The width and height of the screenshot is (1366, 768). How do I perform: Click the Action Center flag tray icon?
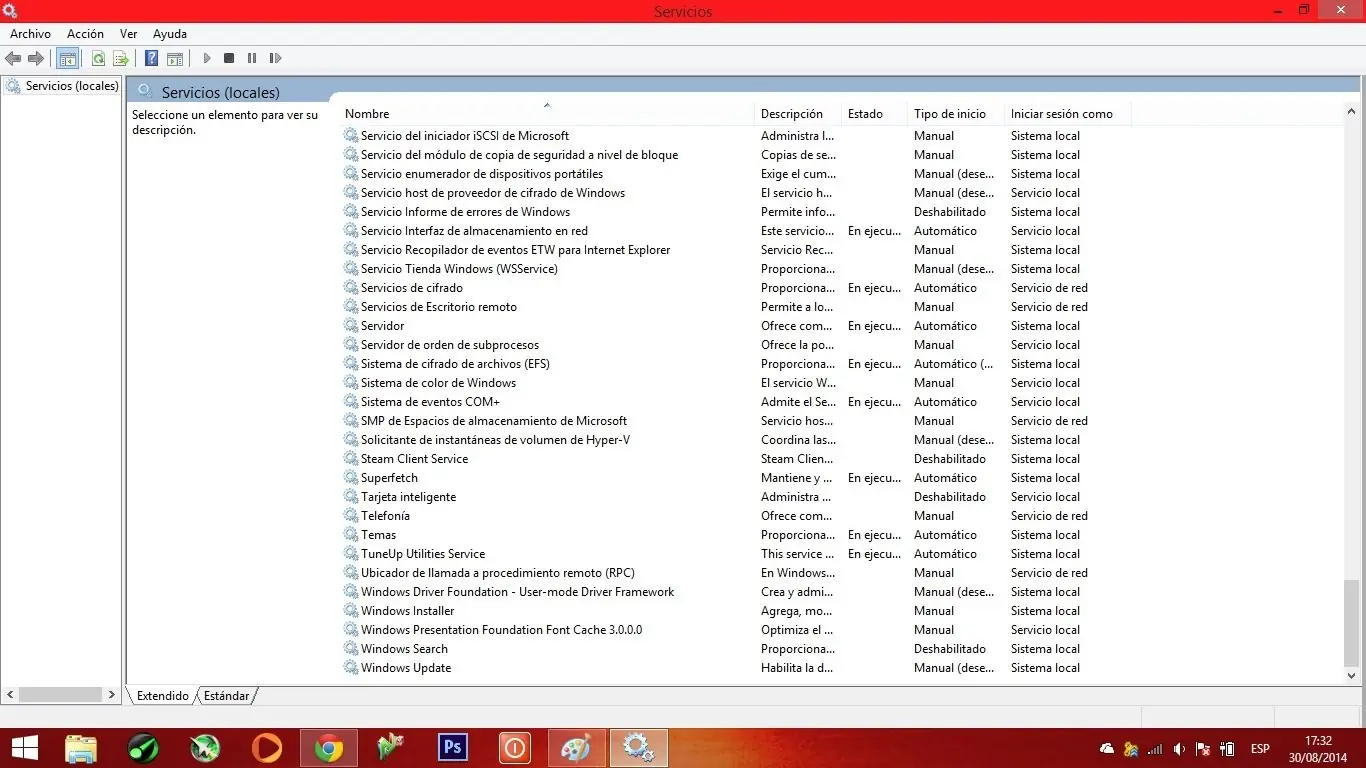(1203, 749)
